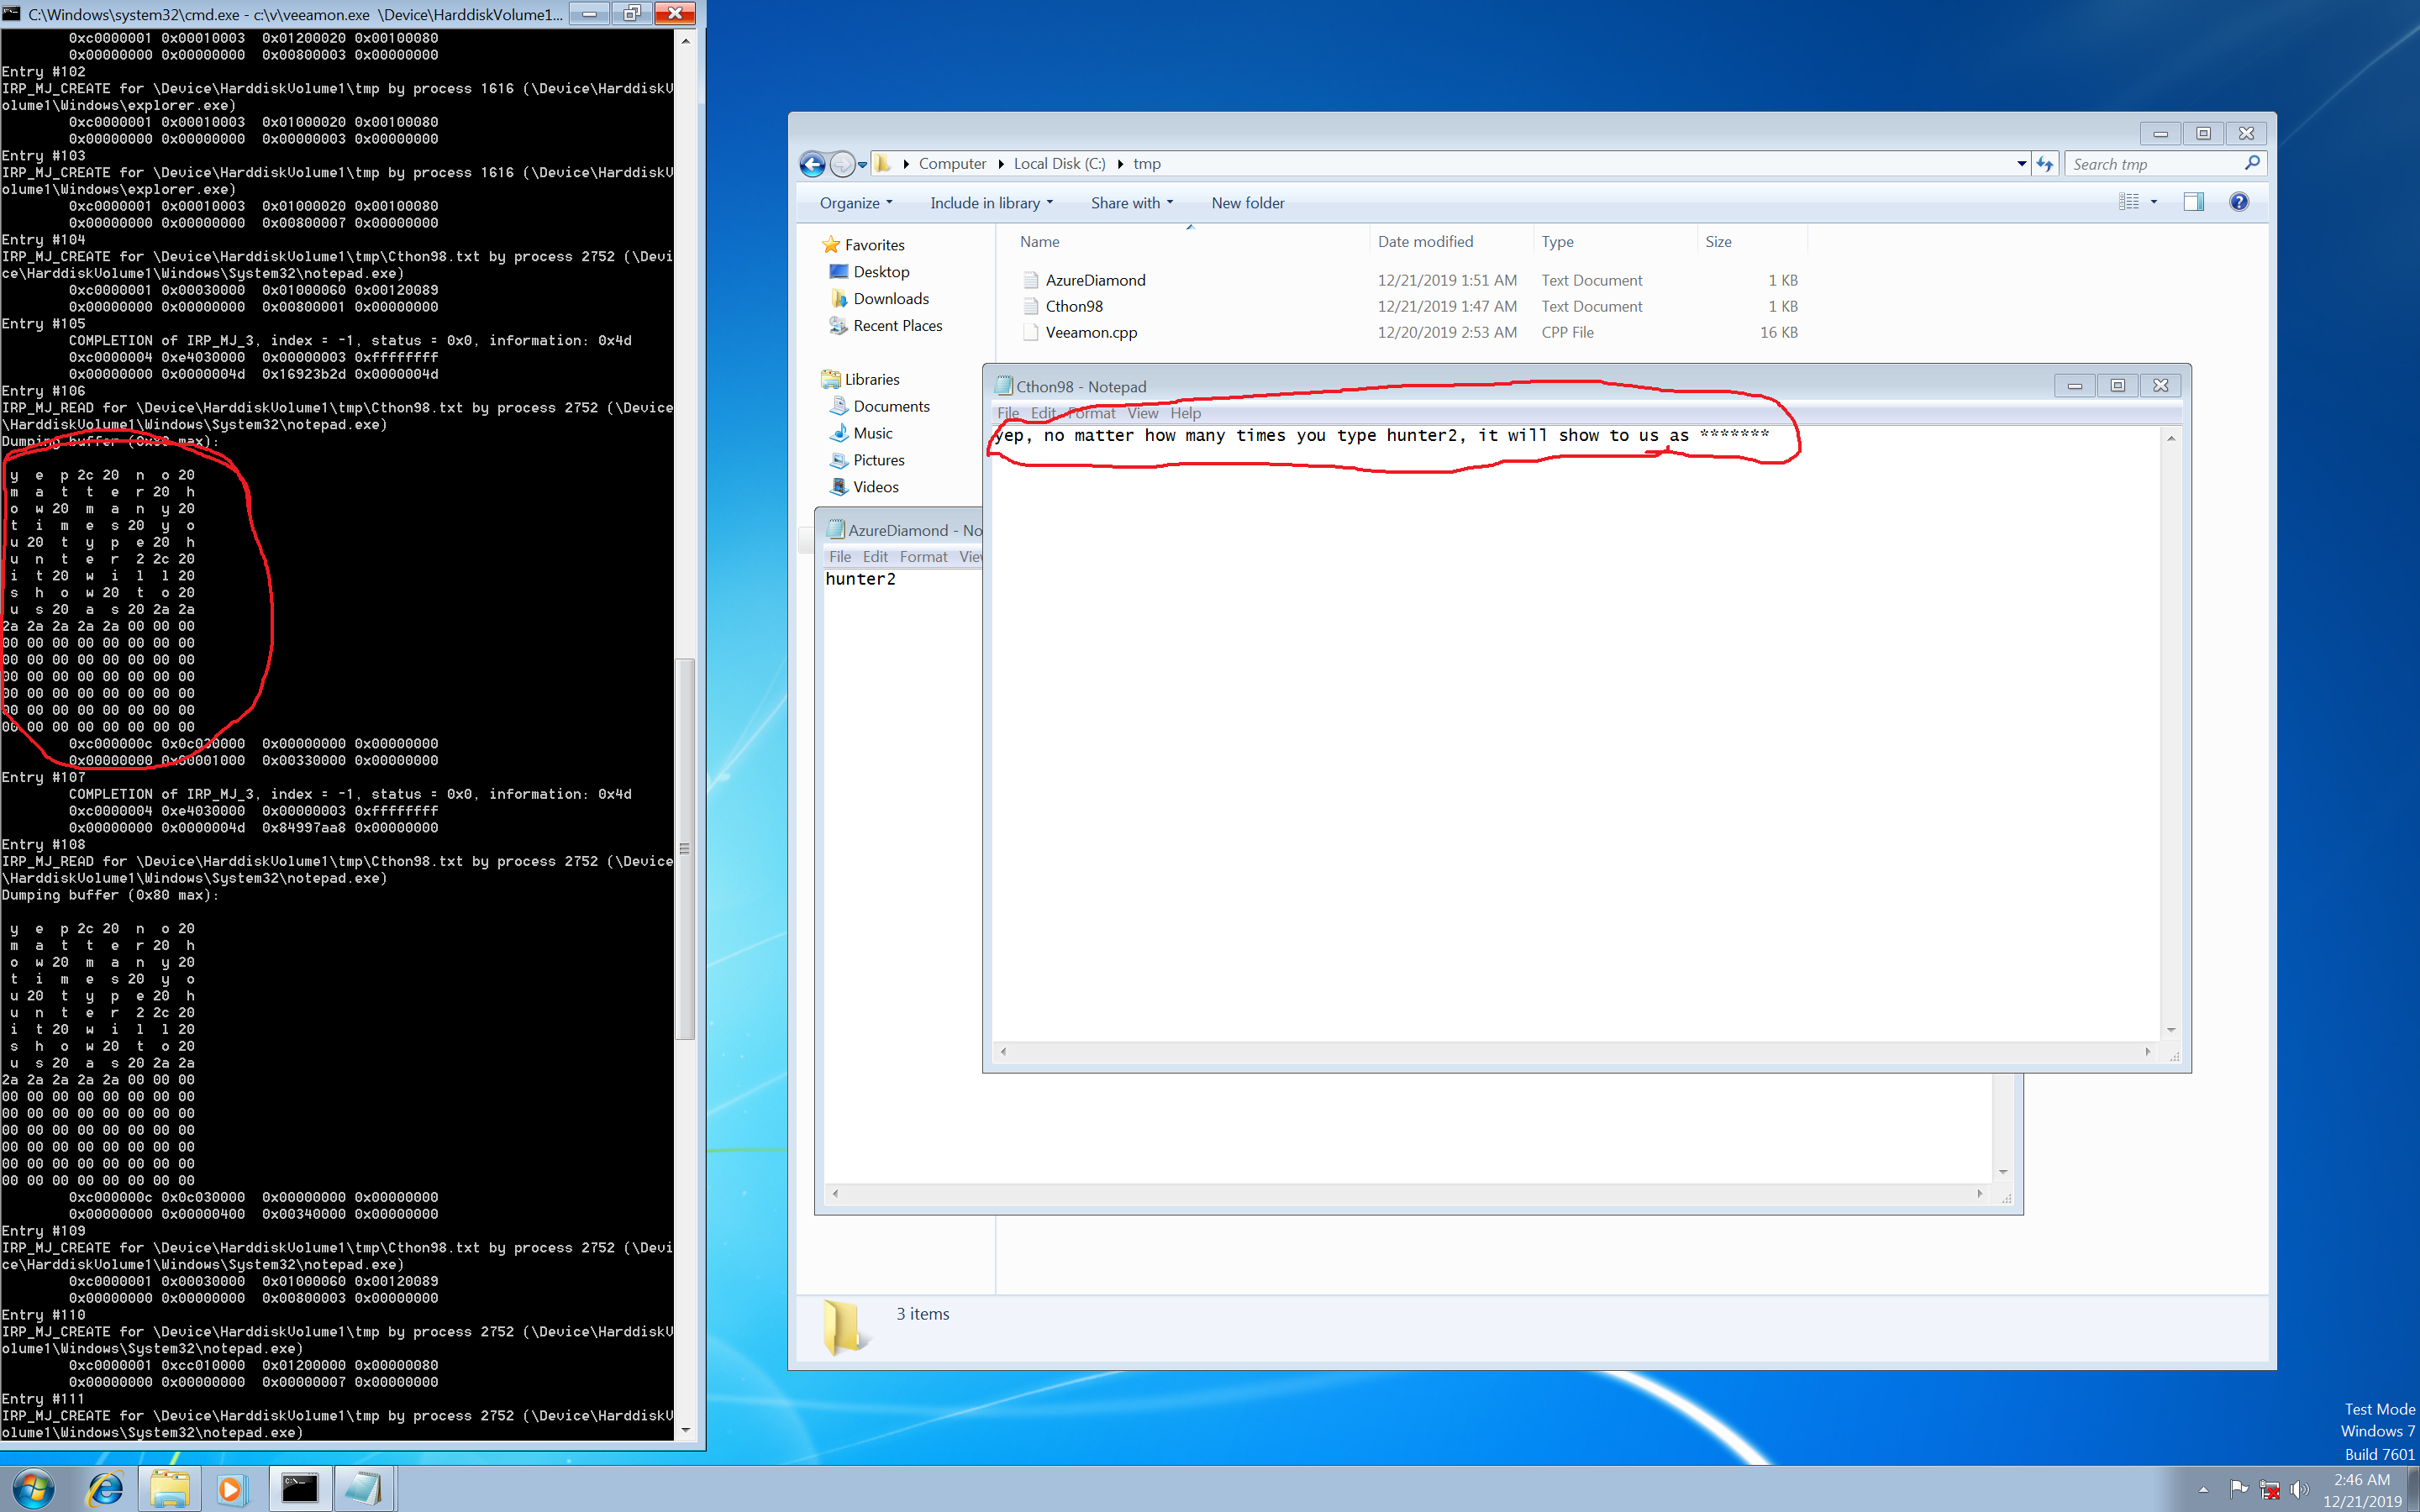Select the Veeamon.cpp file
This screenshot has height=1512, width=2420.
tap(1090, 332)
